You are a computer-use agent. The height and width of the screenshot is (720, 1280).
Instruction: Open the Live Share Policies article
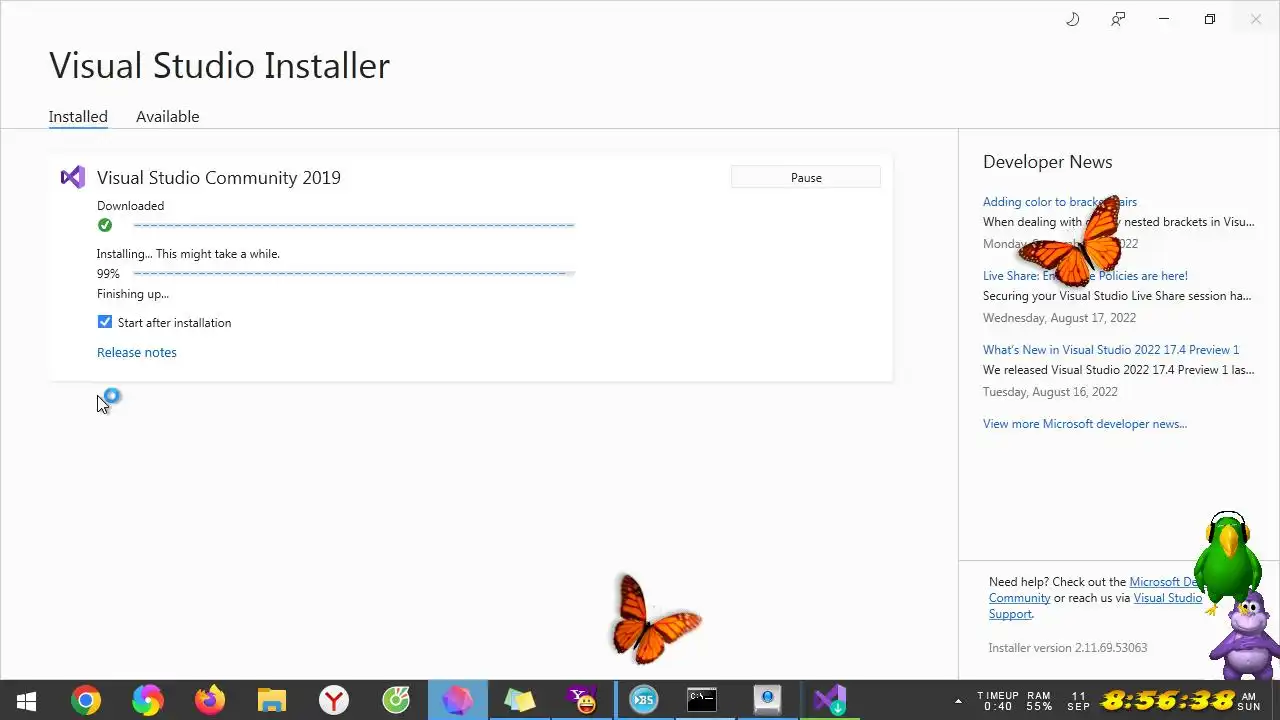pos(1085,275)
